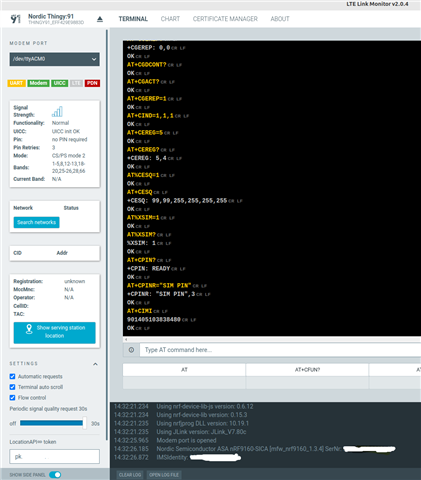Image resolution: width=421 pixels, height=480 pixels.
Task: Open the /dev/ttyACM0 modem port dropdown
Action: (54, 59)
